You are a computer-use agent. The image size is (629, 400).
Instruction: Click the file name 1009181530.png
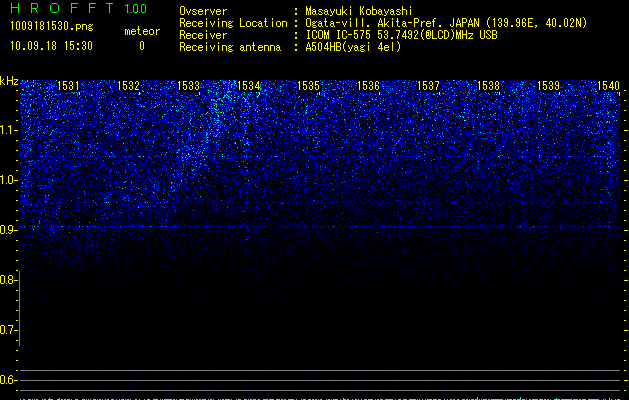(52, 27)
